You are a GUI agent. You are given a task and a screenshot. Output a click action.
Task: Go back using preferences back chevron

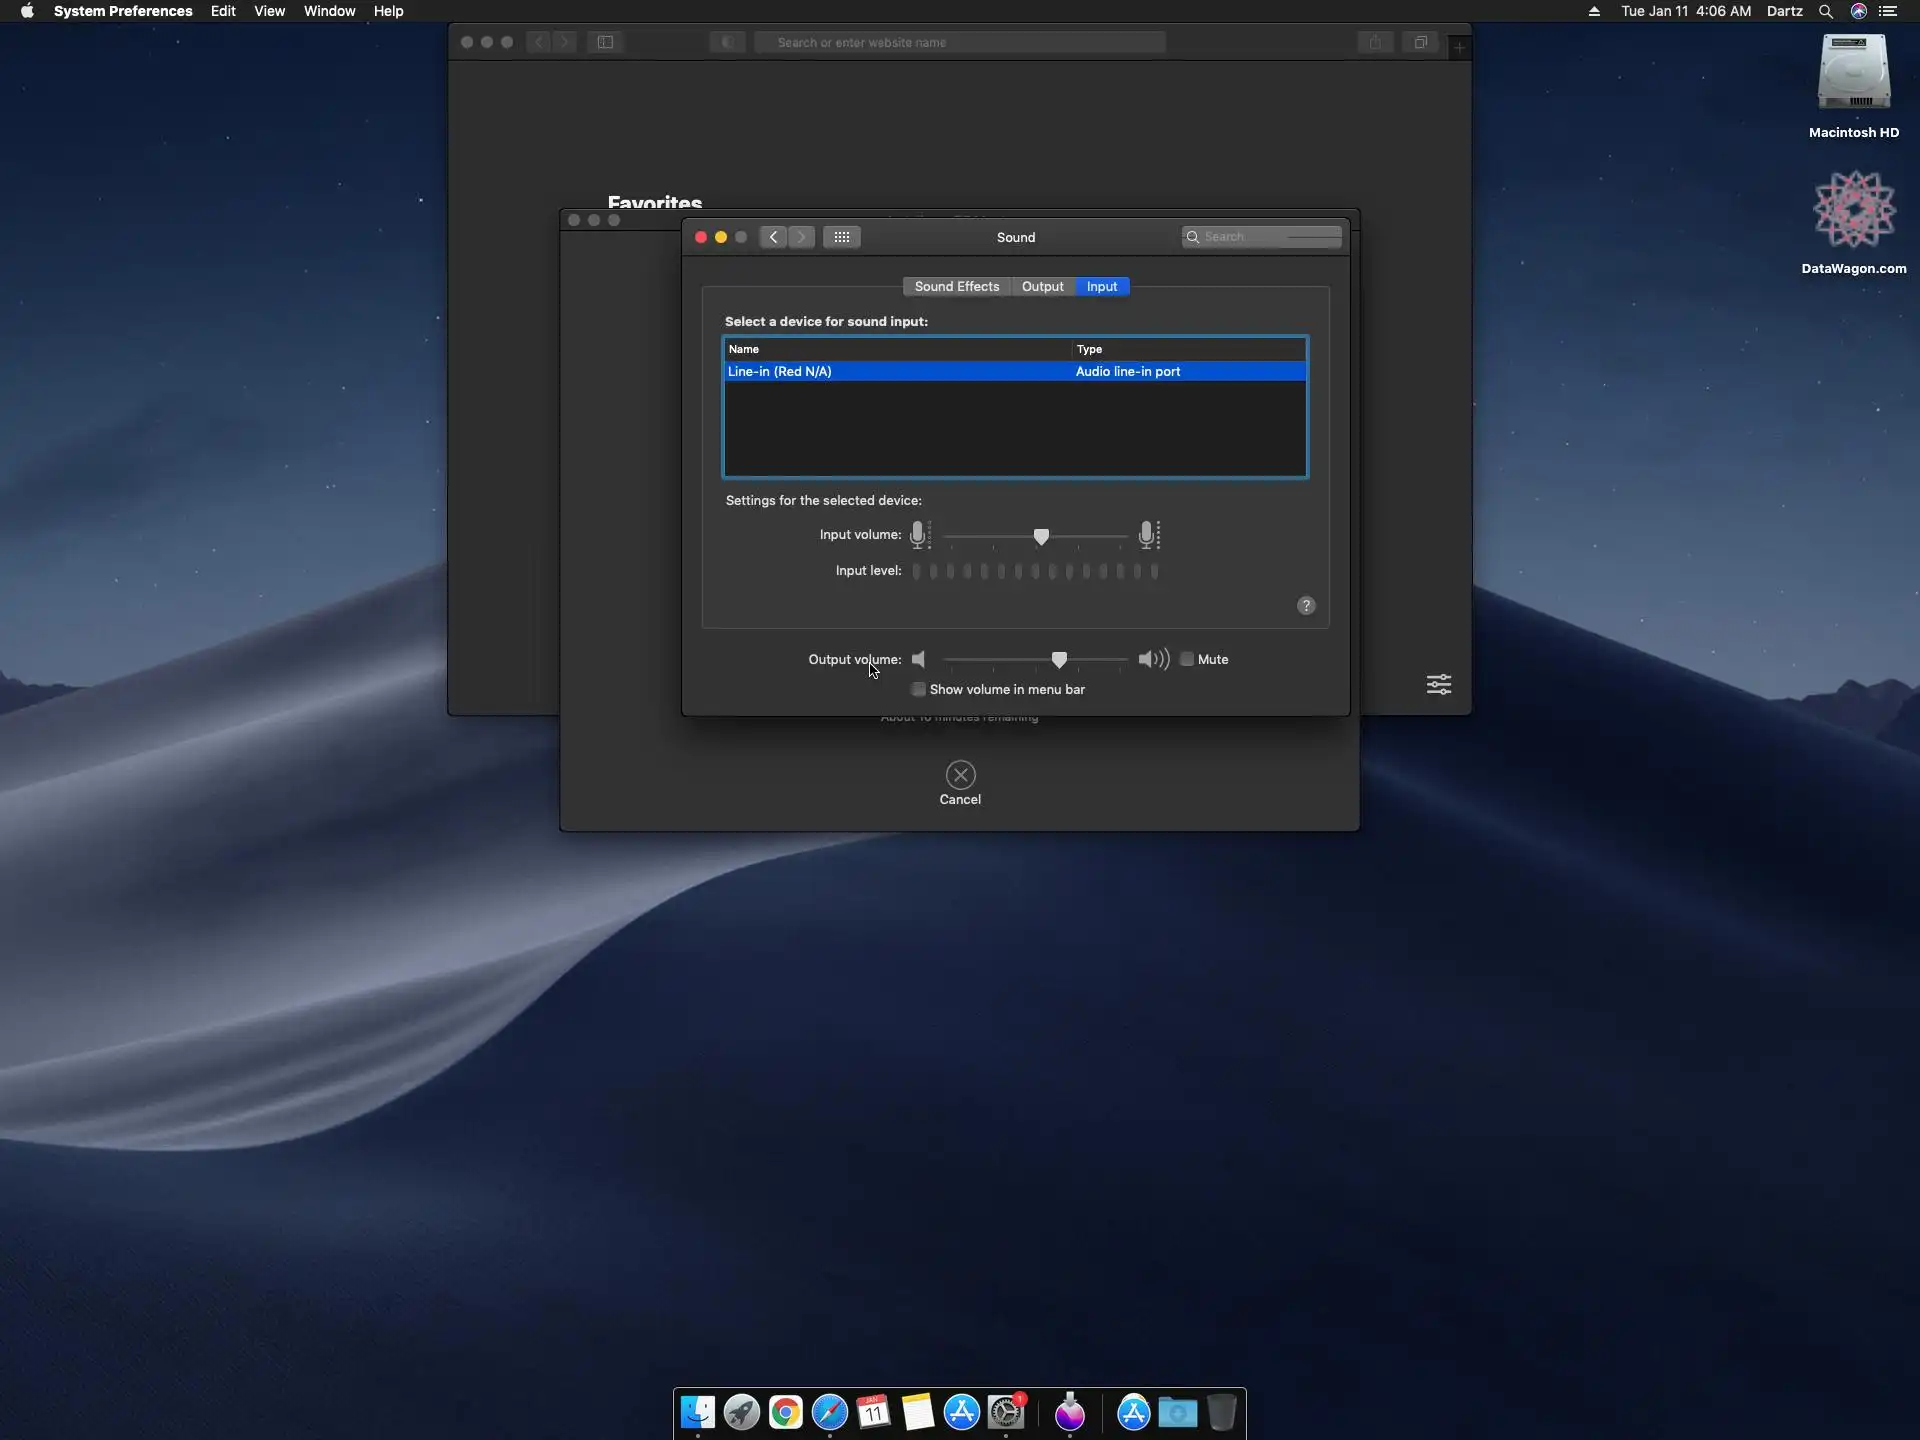click(x=773, y=237)
